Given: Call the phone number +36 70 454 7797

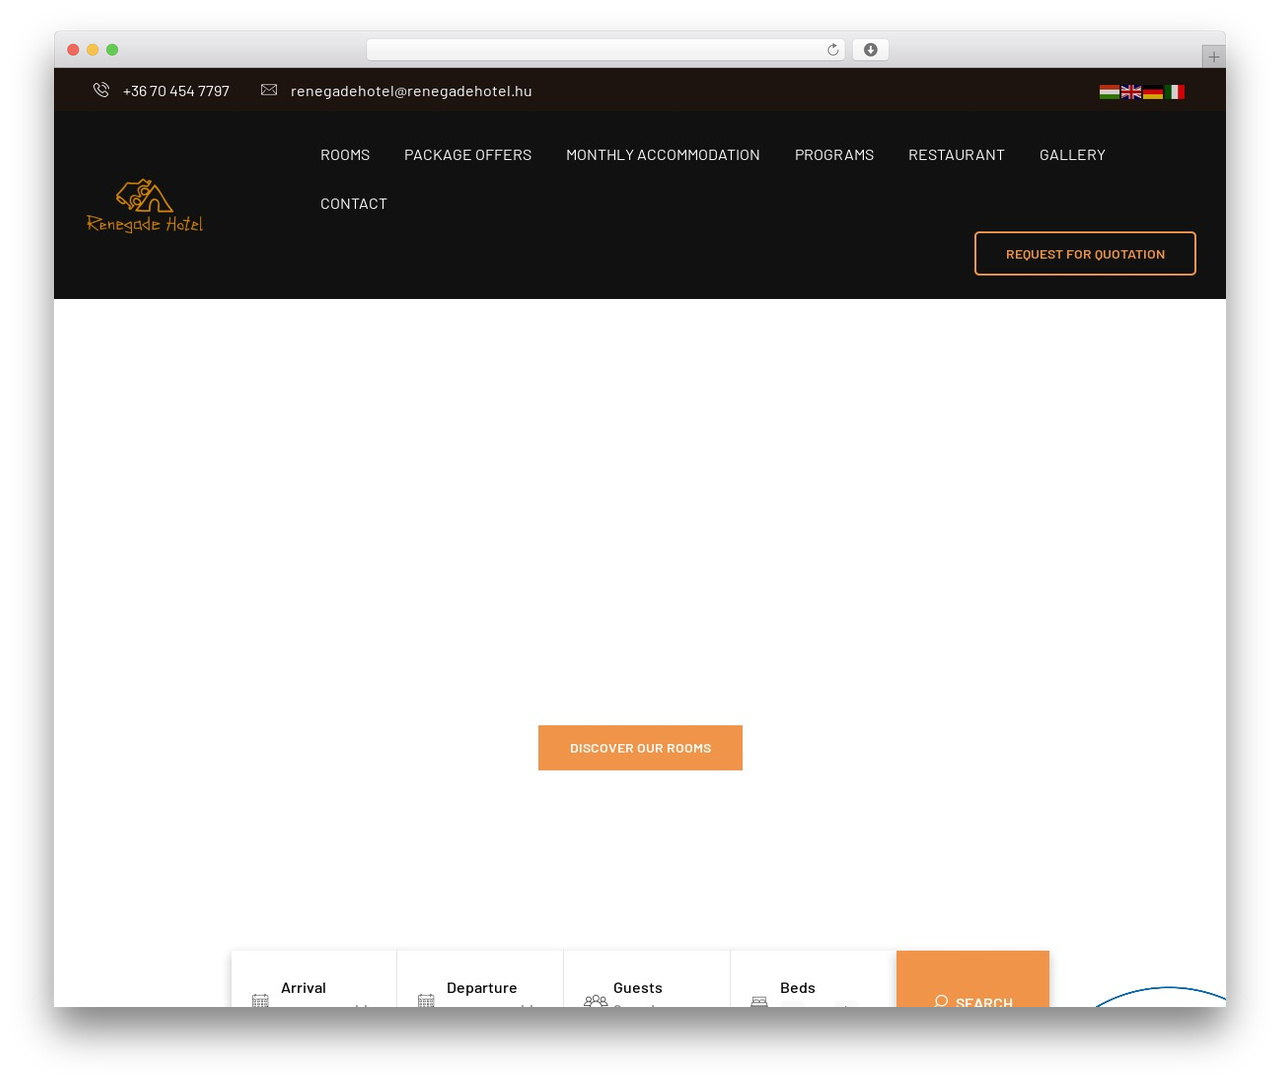Looking at the screenshot, I should [x=176, y=91].
